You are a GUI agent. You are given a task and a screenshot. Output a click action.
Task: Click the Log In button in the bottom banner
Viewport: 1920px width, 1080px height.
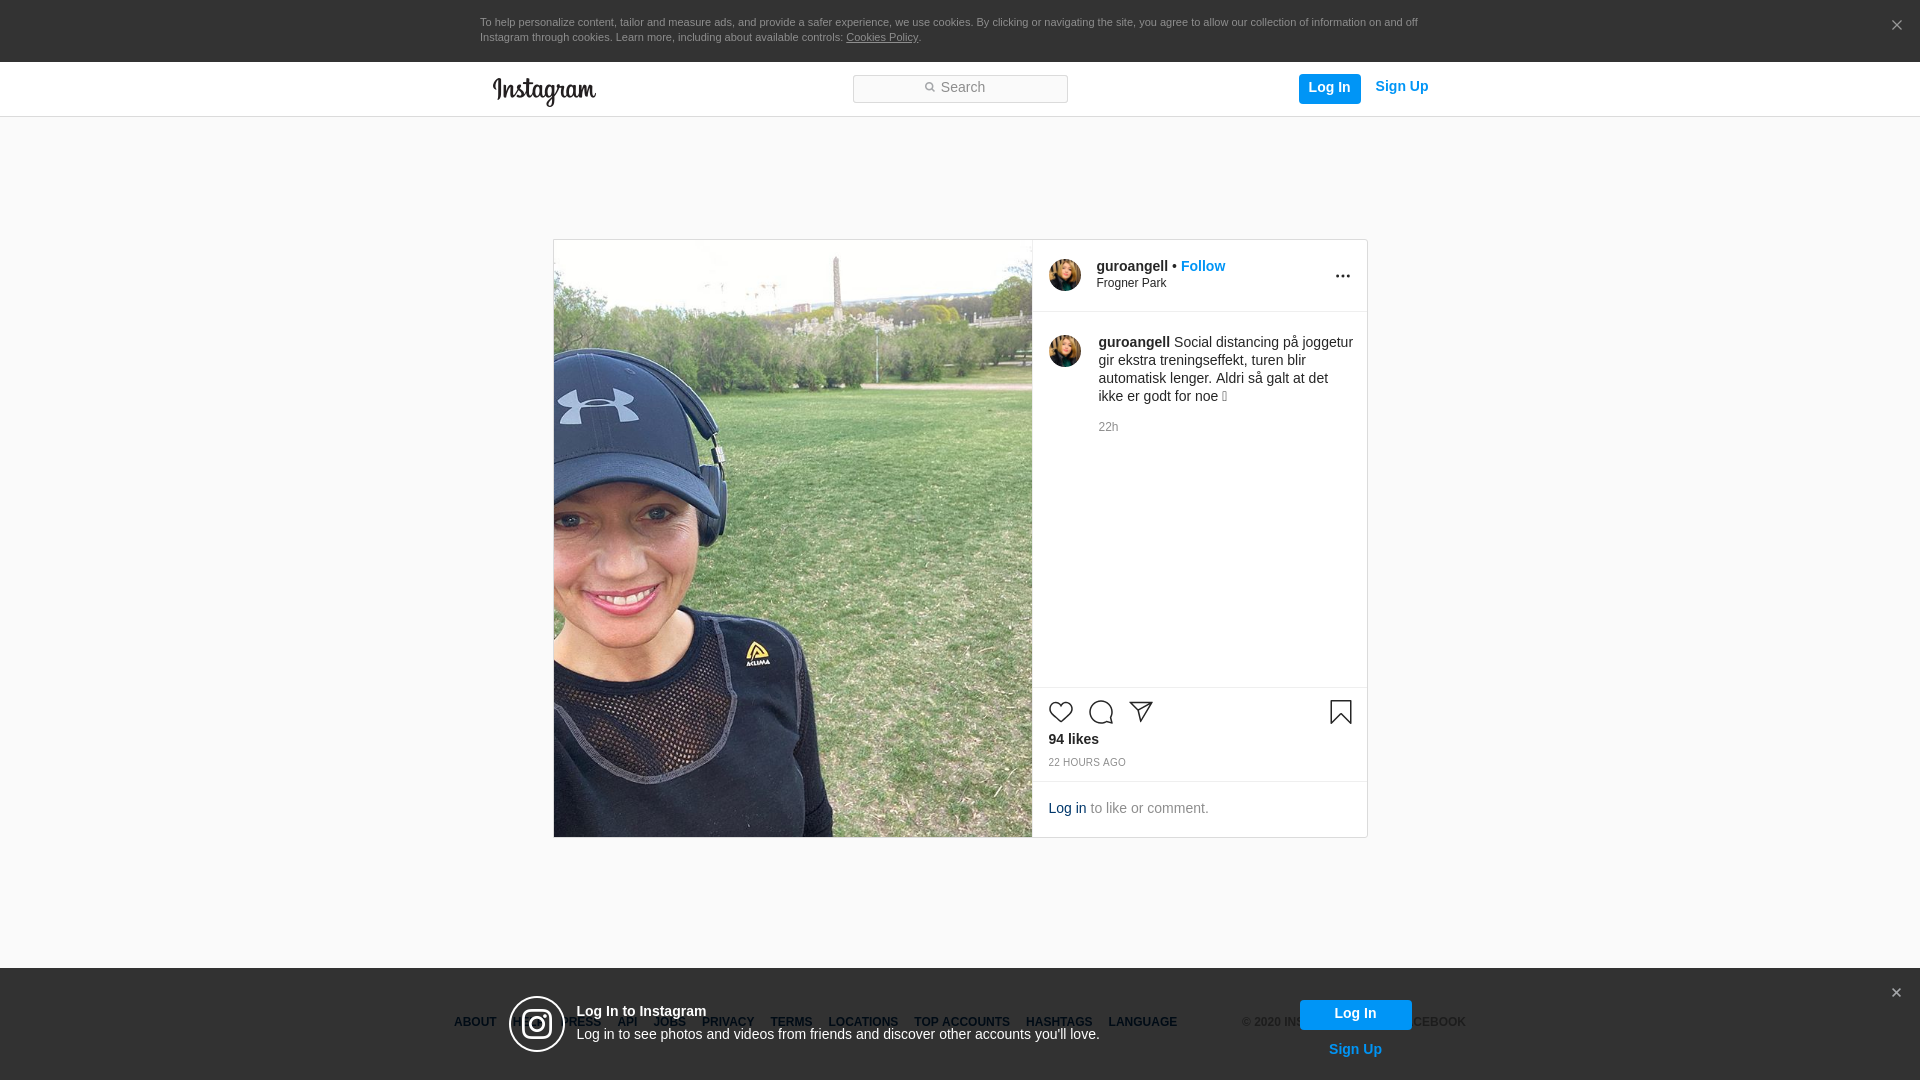click(1355, 1014)
